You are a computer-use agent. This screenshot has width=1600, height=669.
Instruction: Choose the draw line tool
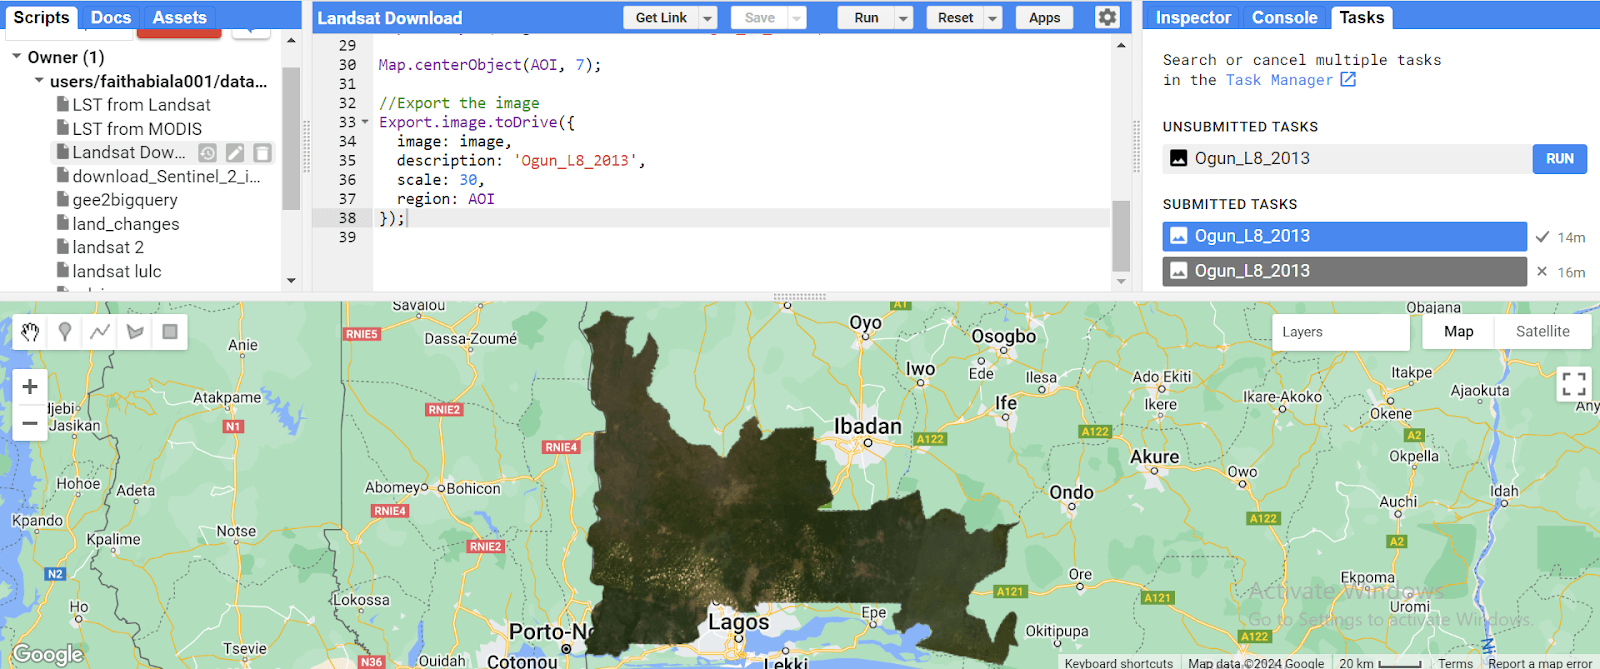click(100, 332)
